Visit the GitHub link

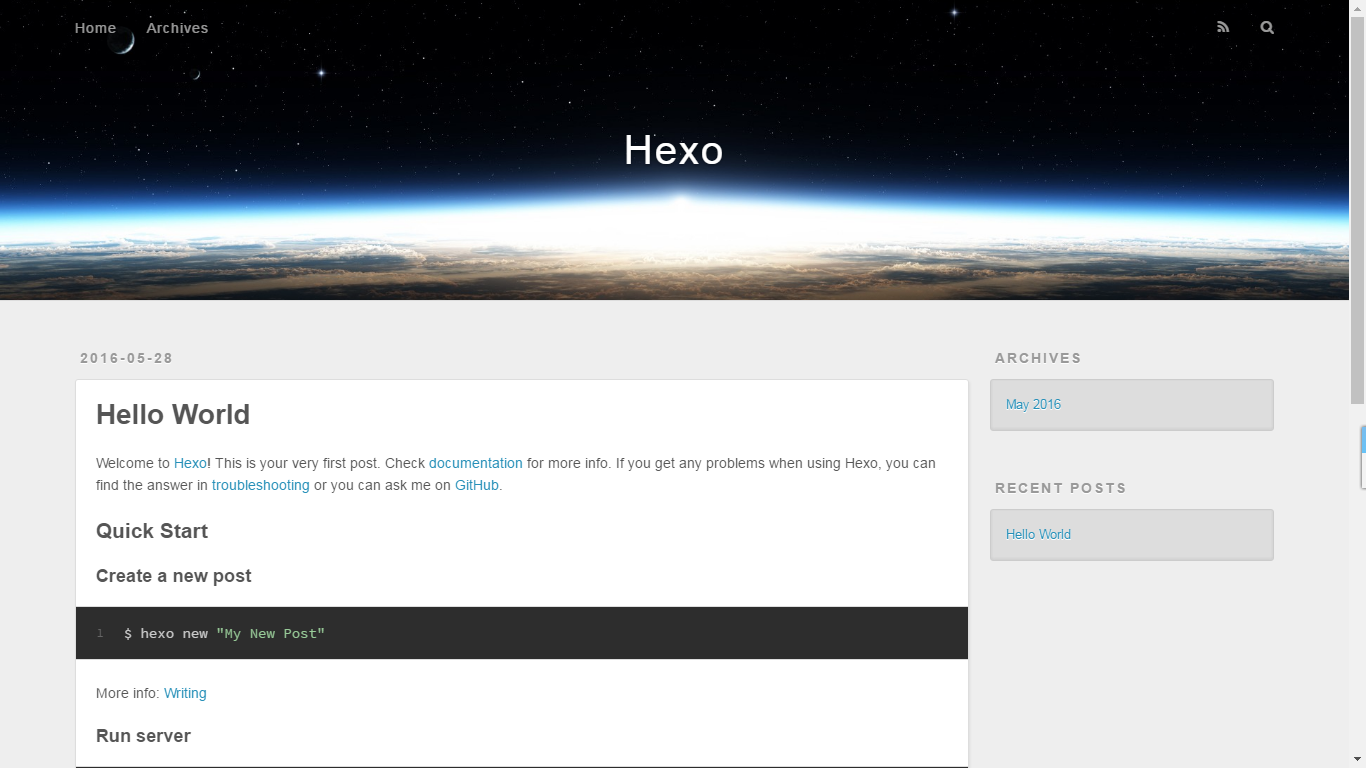[x=476, y=485]
